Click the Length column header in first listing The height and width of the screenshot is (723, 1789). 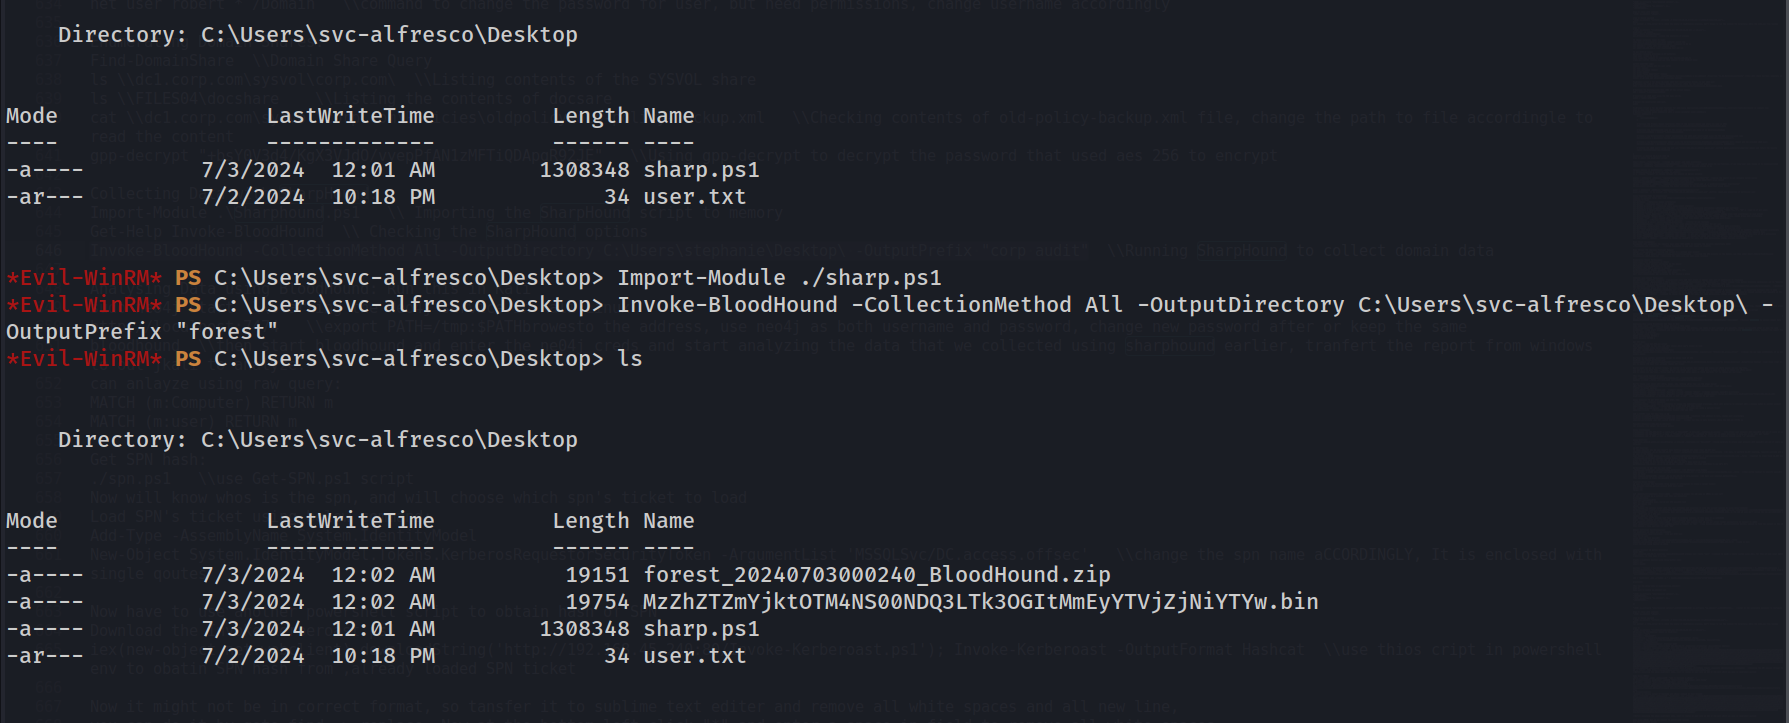[x=591, y=116]
